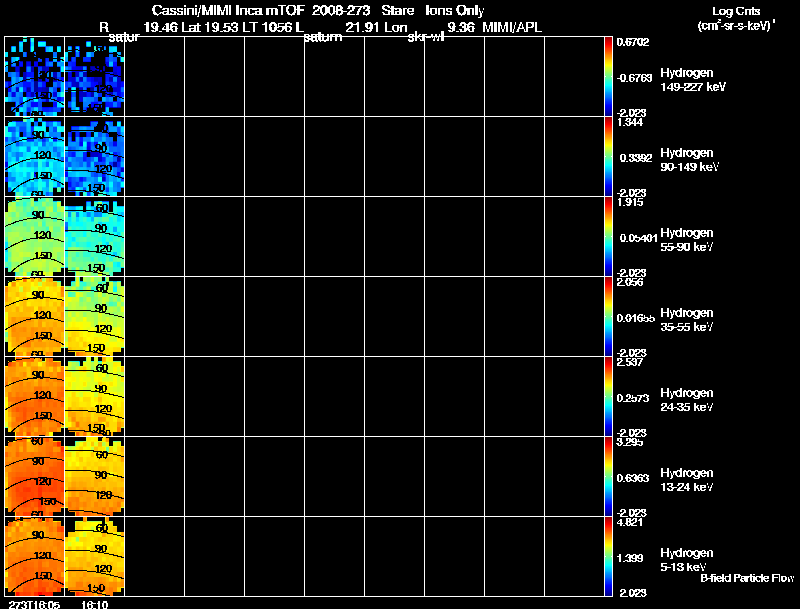Click the '149-227 keV' energy label

(x=693, y=87)
